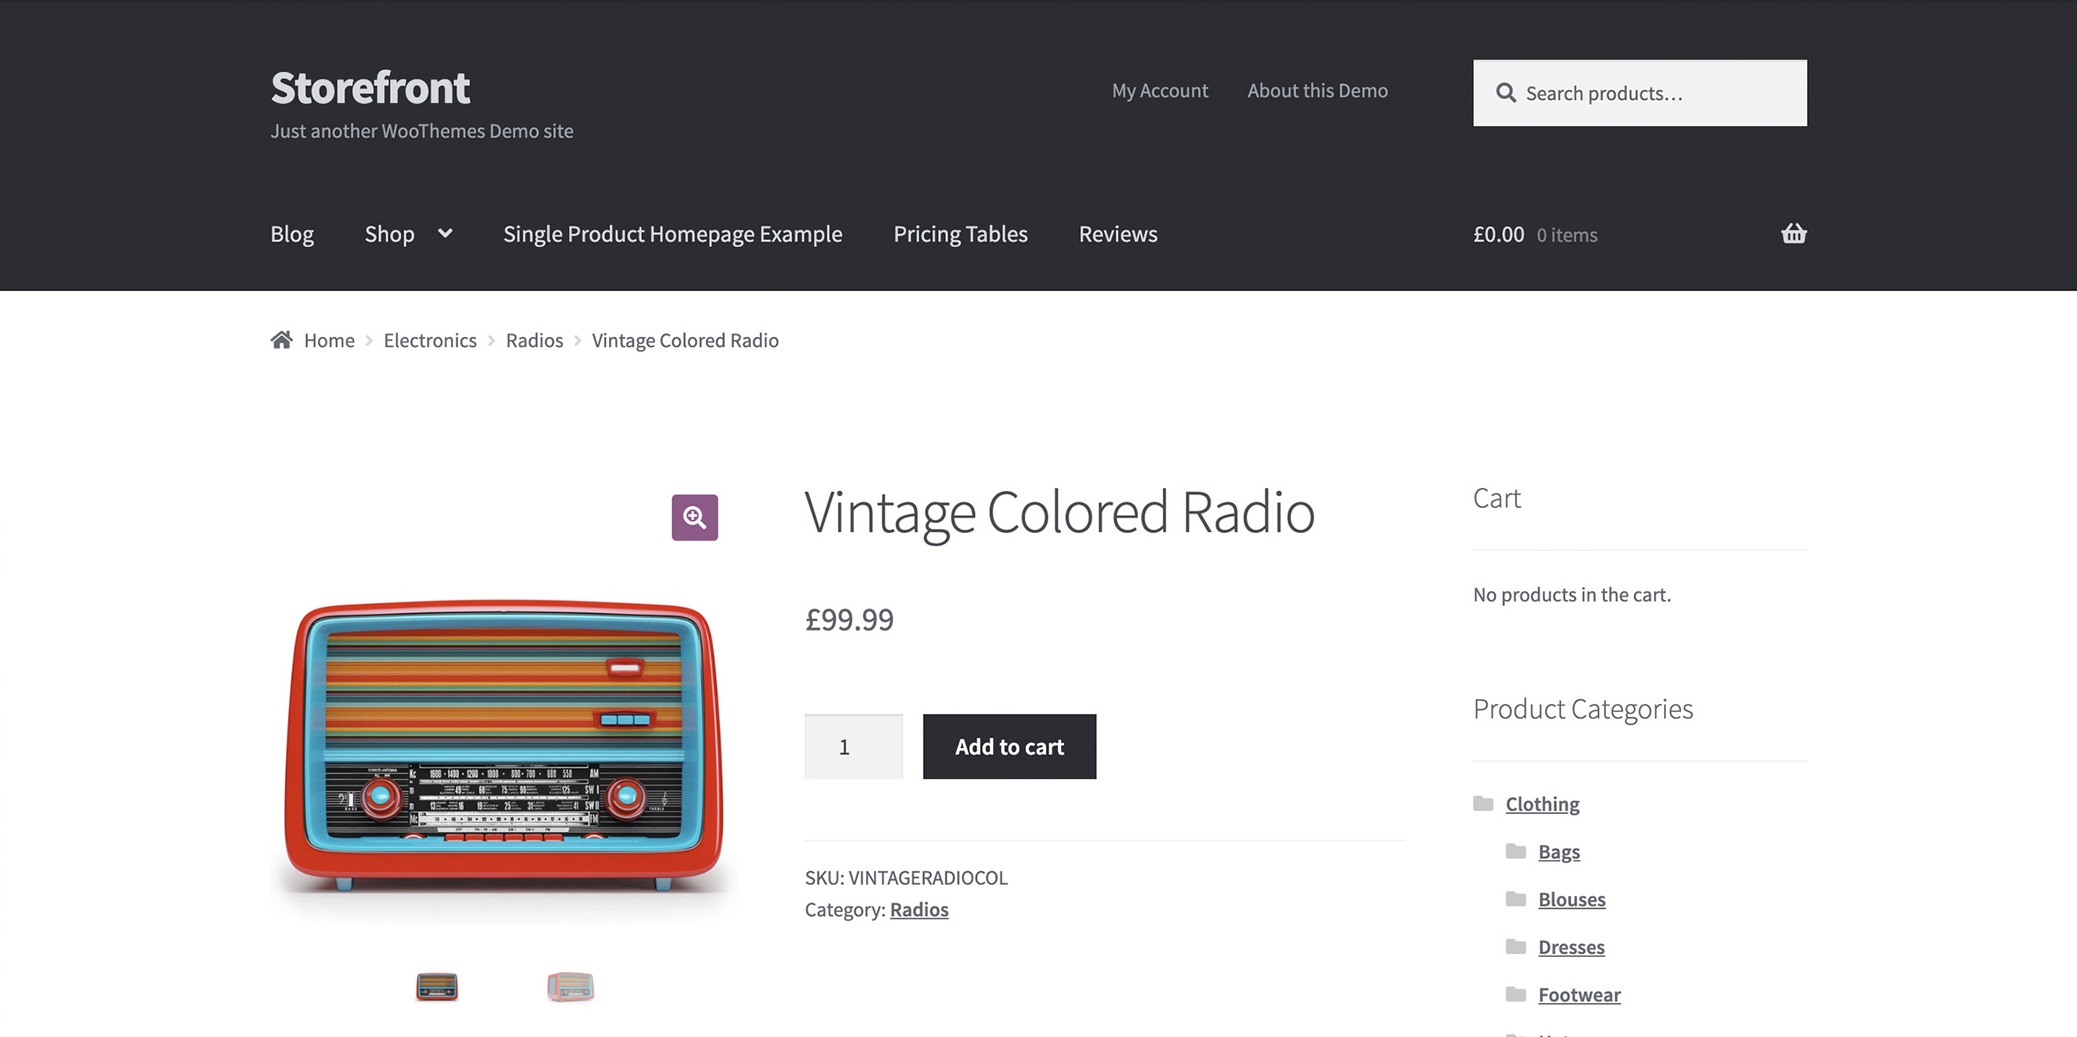Open My Account link
Image resolution: width=2077 pixels, height=1037 pixels.
1159,90
